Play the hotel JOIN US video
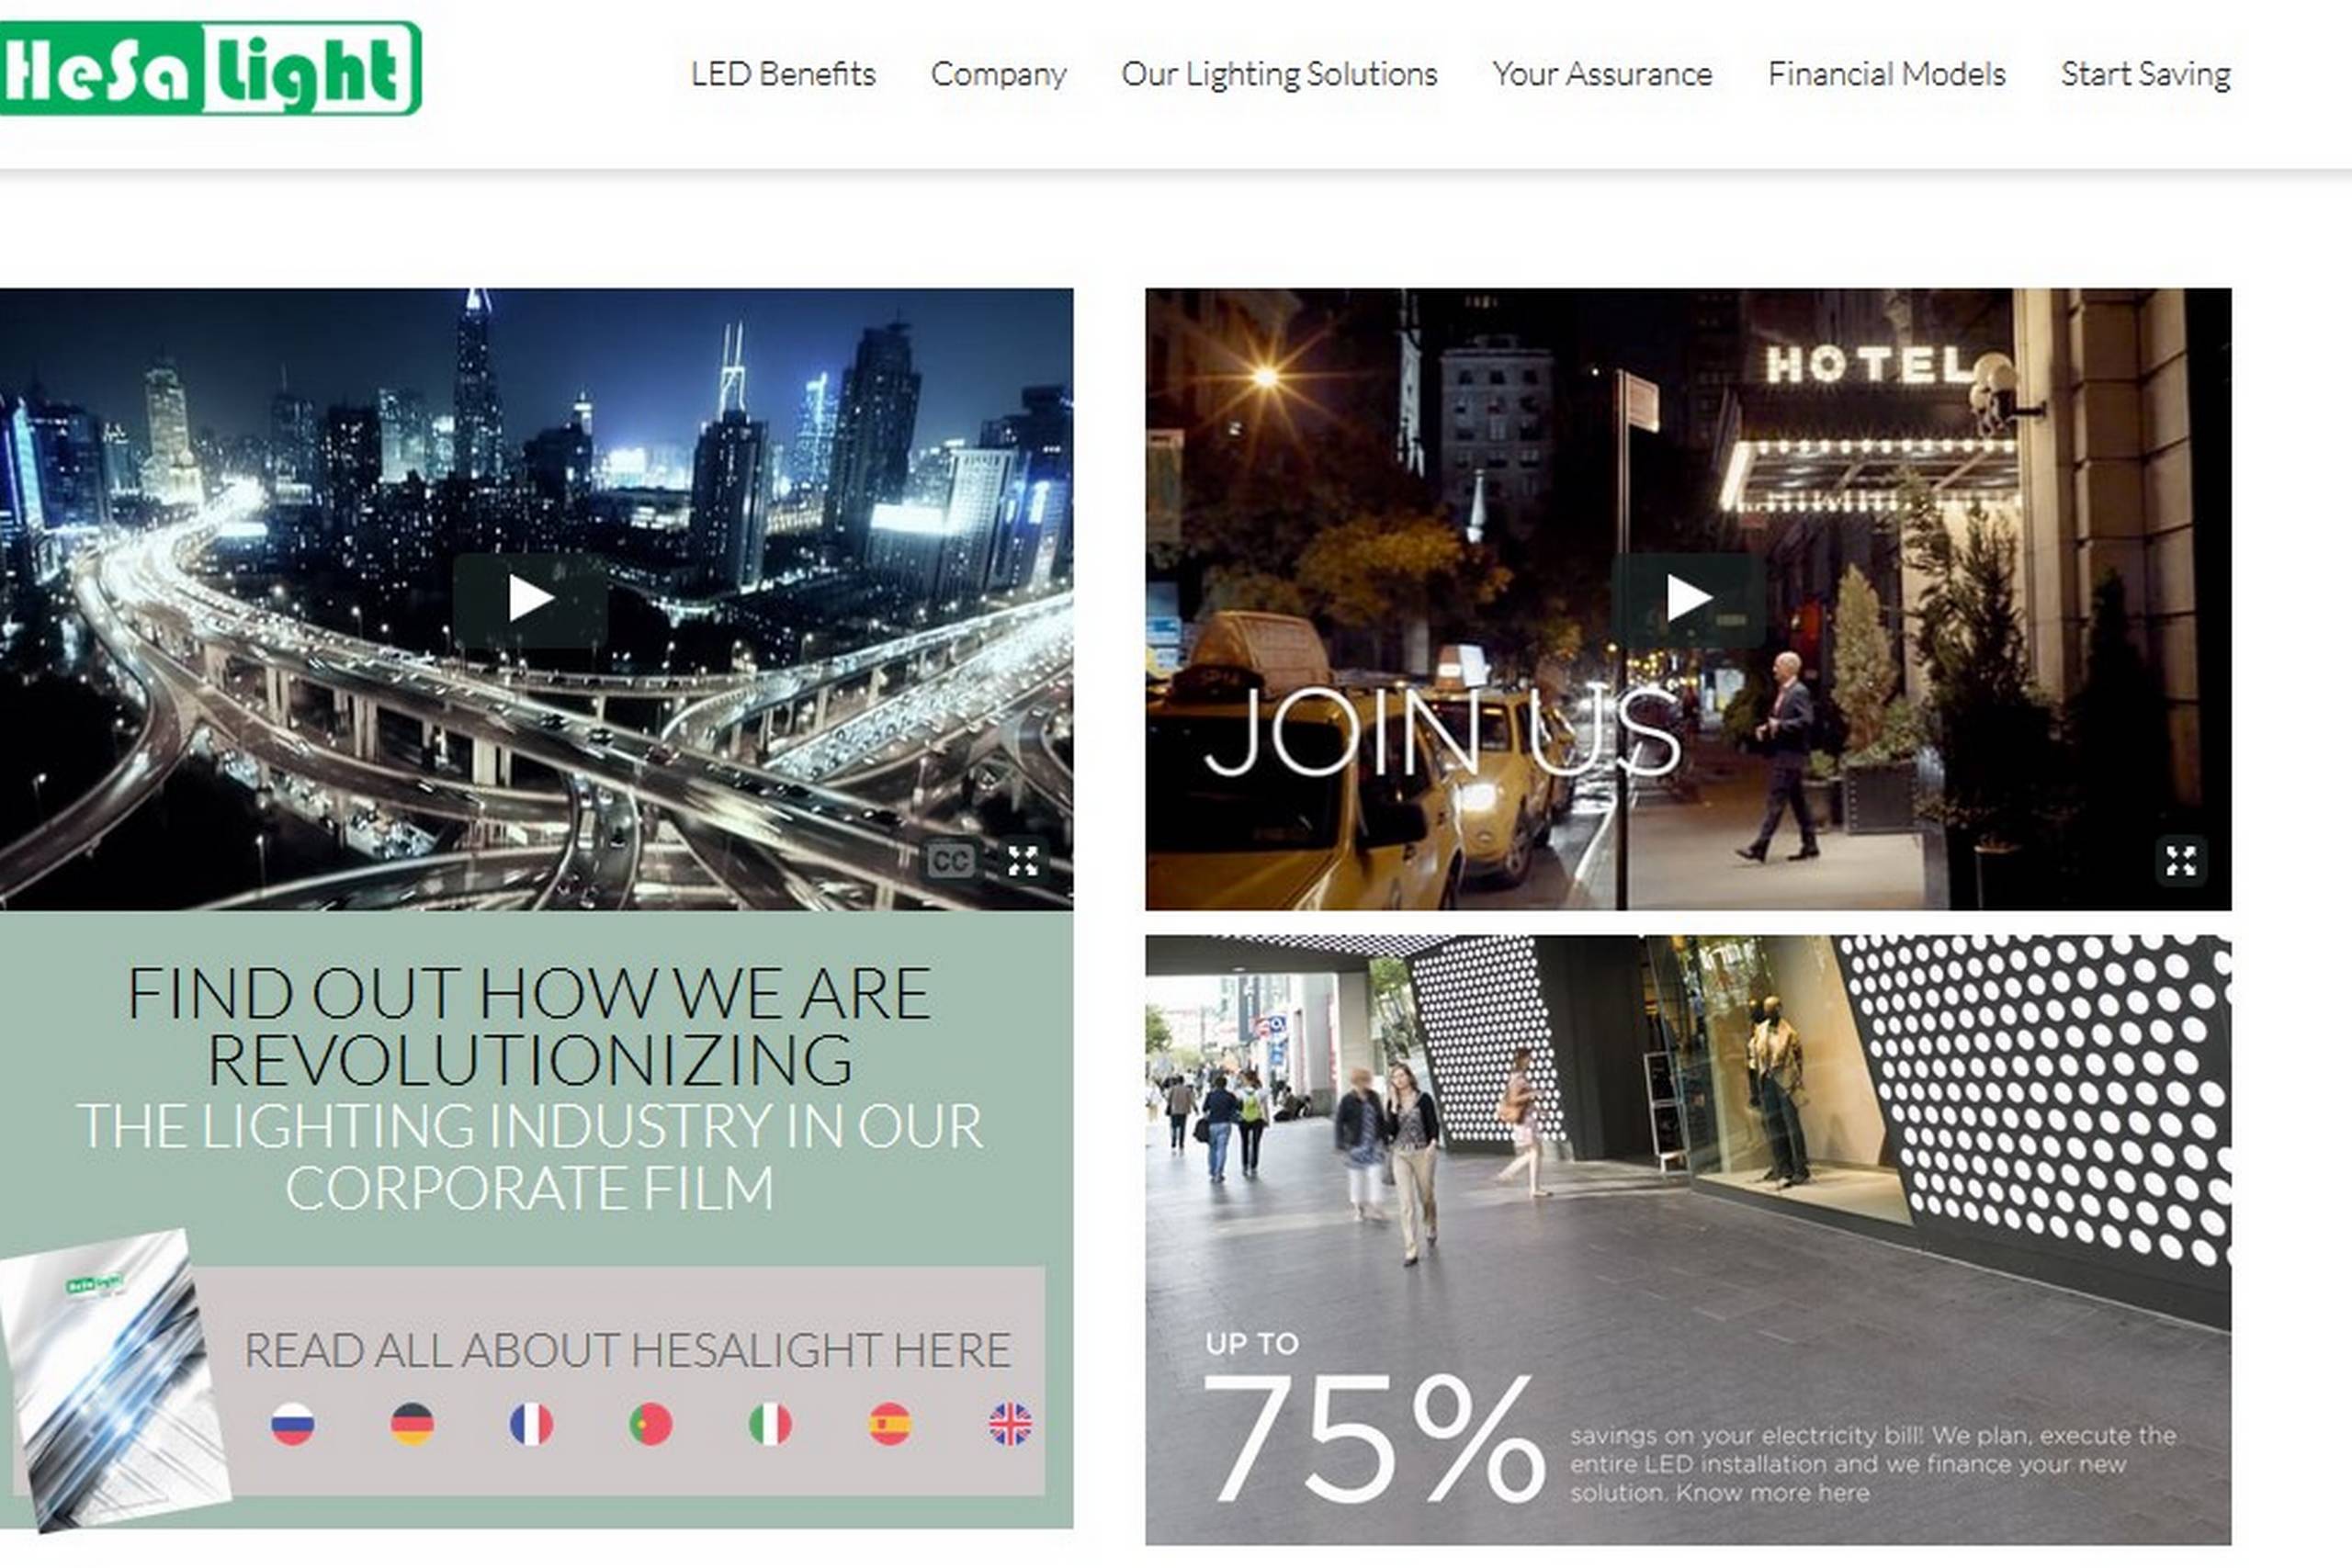The height and width of the screenshot is (1568, 2352). click(x=1688, y=599)
